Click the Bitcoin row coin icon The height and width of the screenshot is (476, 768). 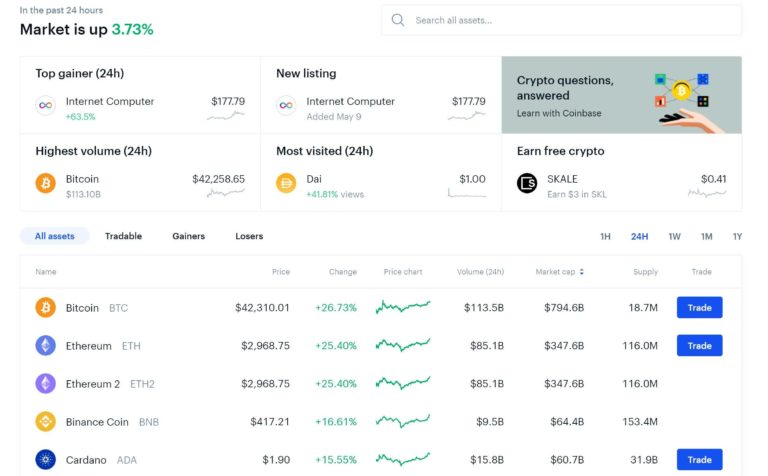[x=46, y=308]
